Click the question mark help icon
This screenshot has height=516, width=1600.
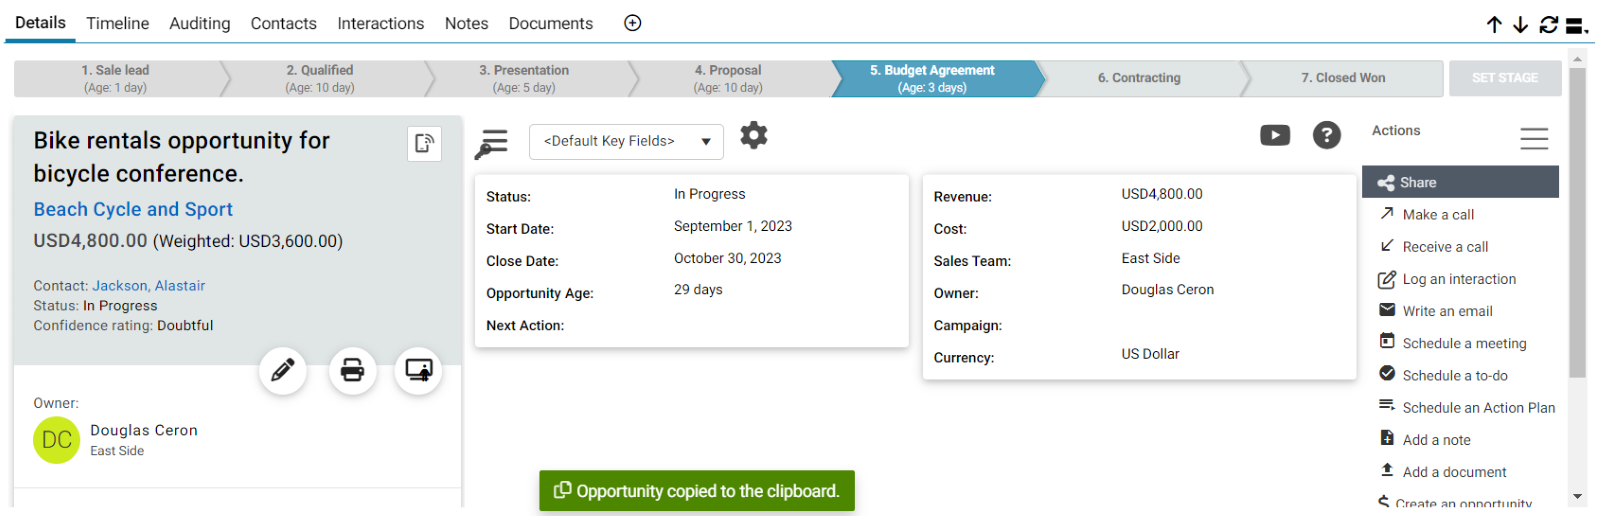pos(1327,135)
